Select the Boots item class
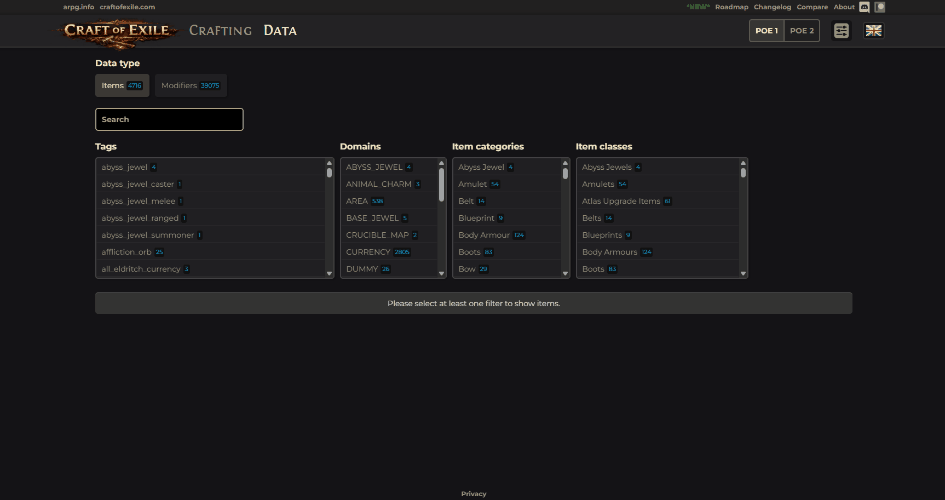 [x=658, y=269]
